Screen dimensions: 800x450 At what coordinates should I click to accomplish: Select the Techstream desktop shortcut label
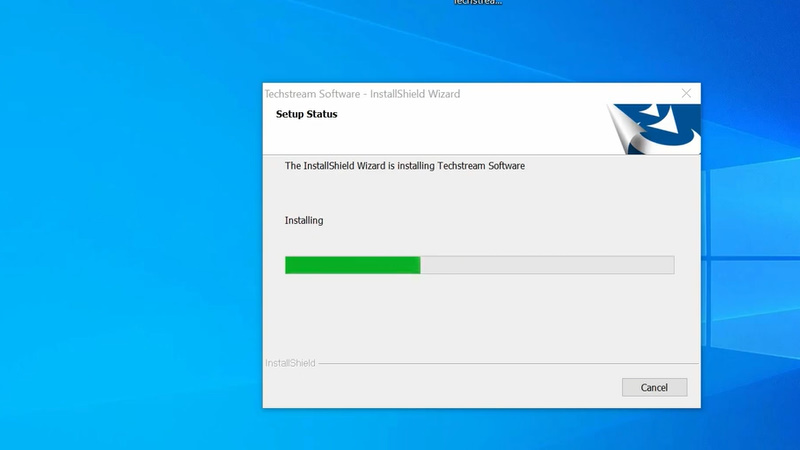[478, 3]
